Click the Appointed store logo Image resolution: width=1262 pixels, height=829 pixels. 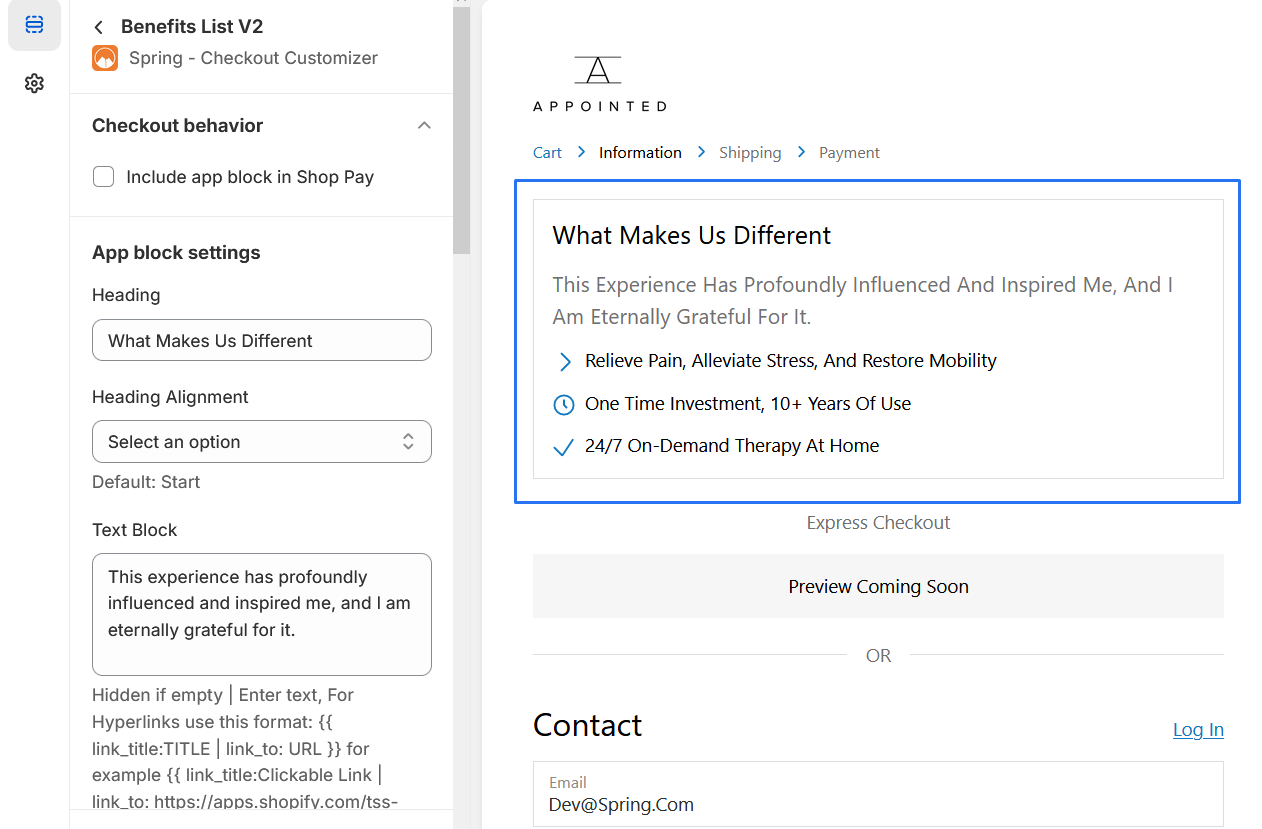[599, 83]
